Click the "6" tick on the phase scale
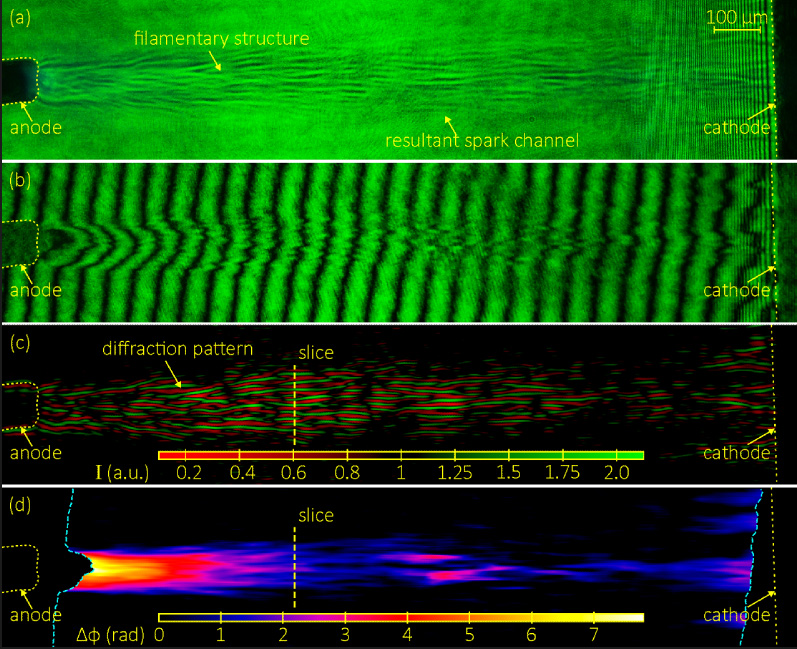Image resolution: width=797 pixels, height=649 pixels. (x=532, y=635)
